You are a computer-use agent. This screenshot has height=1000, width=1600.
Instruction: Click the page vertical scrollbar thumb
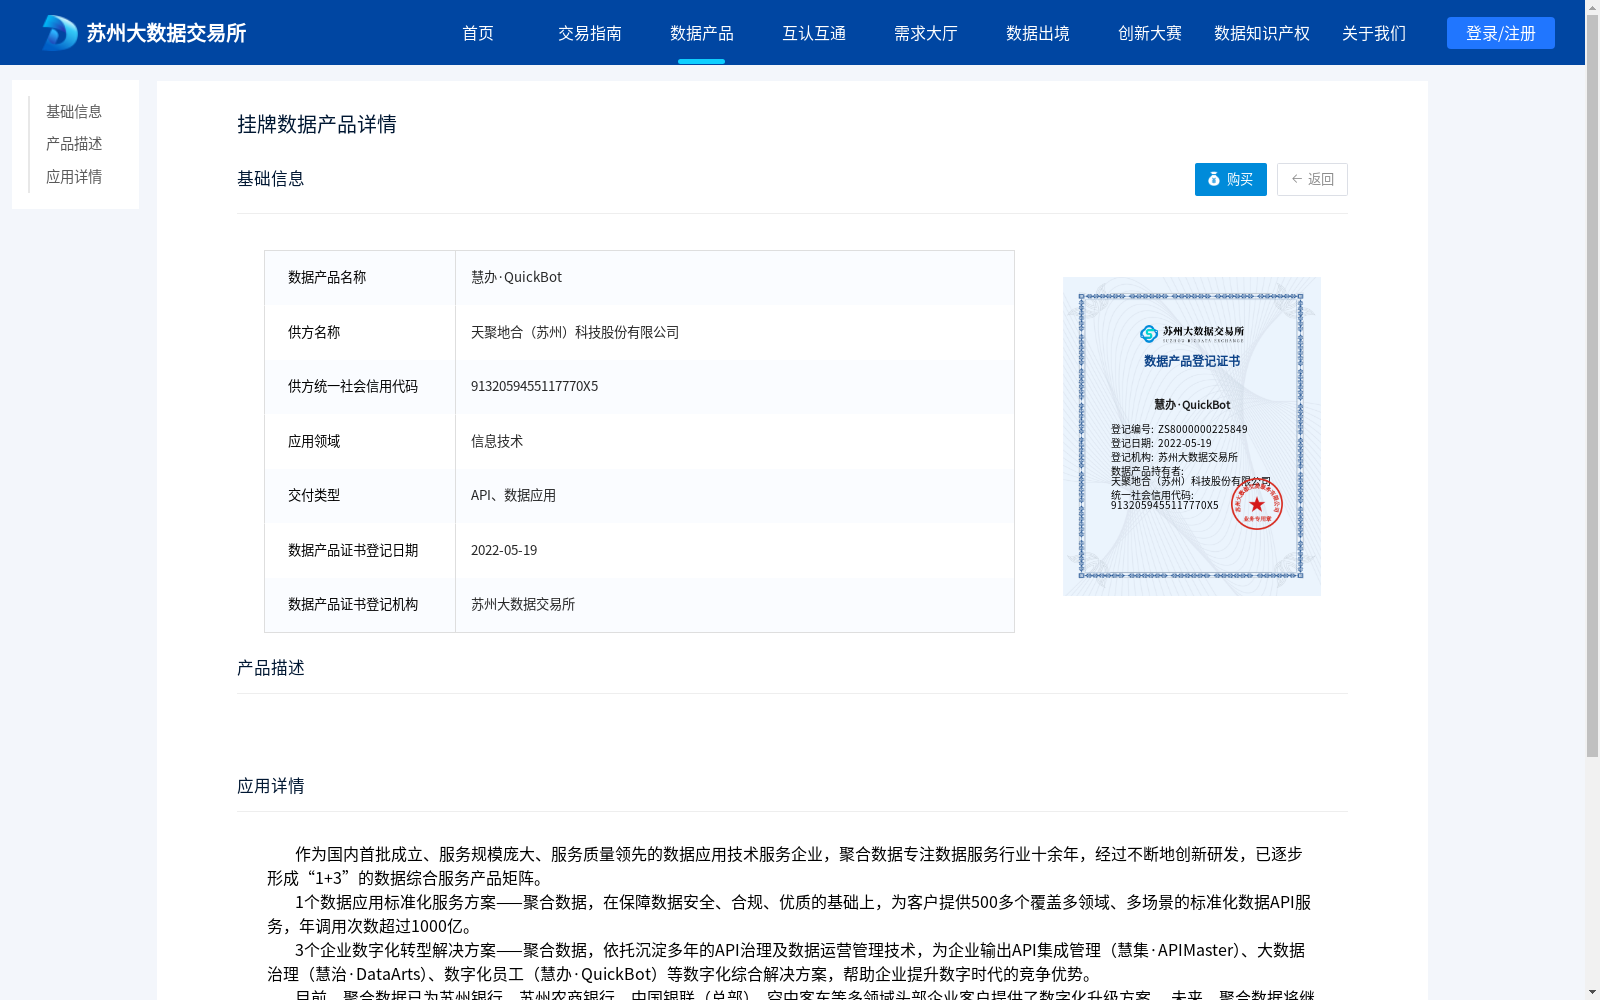click(1592, 387)
